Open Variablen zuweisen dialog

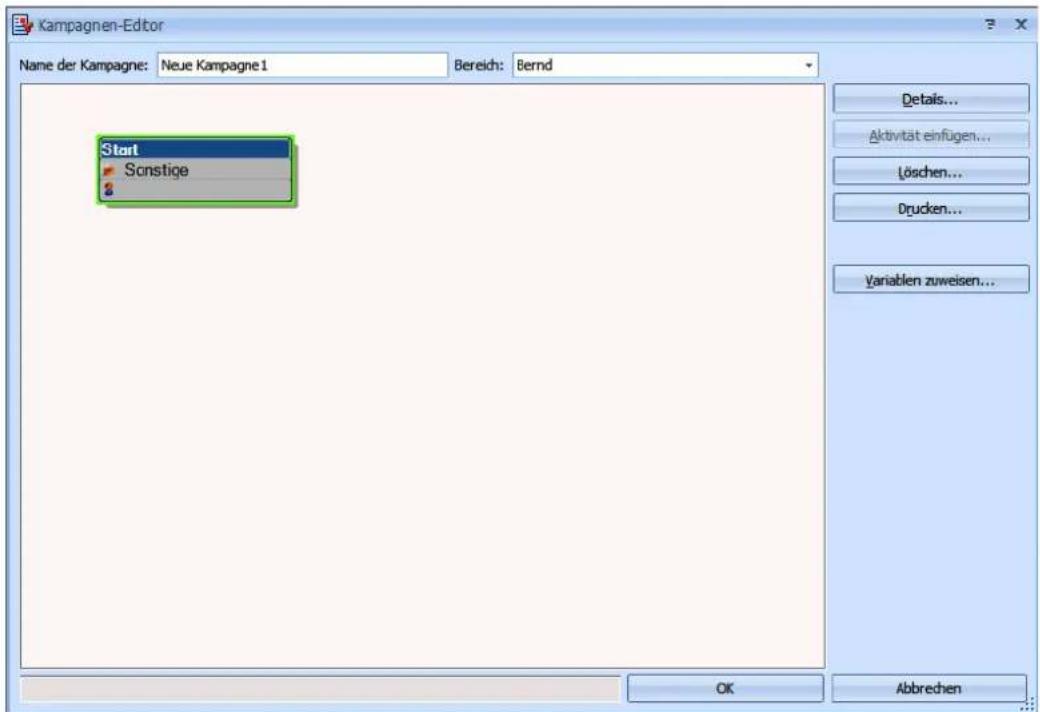click(x=931, y=280)
